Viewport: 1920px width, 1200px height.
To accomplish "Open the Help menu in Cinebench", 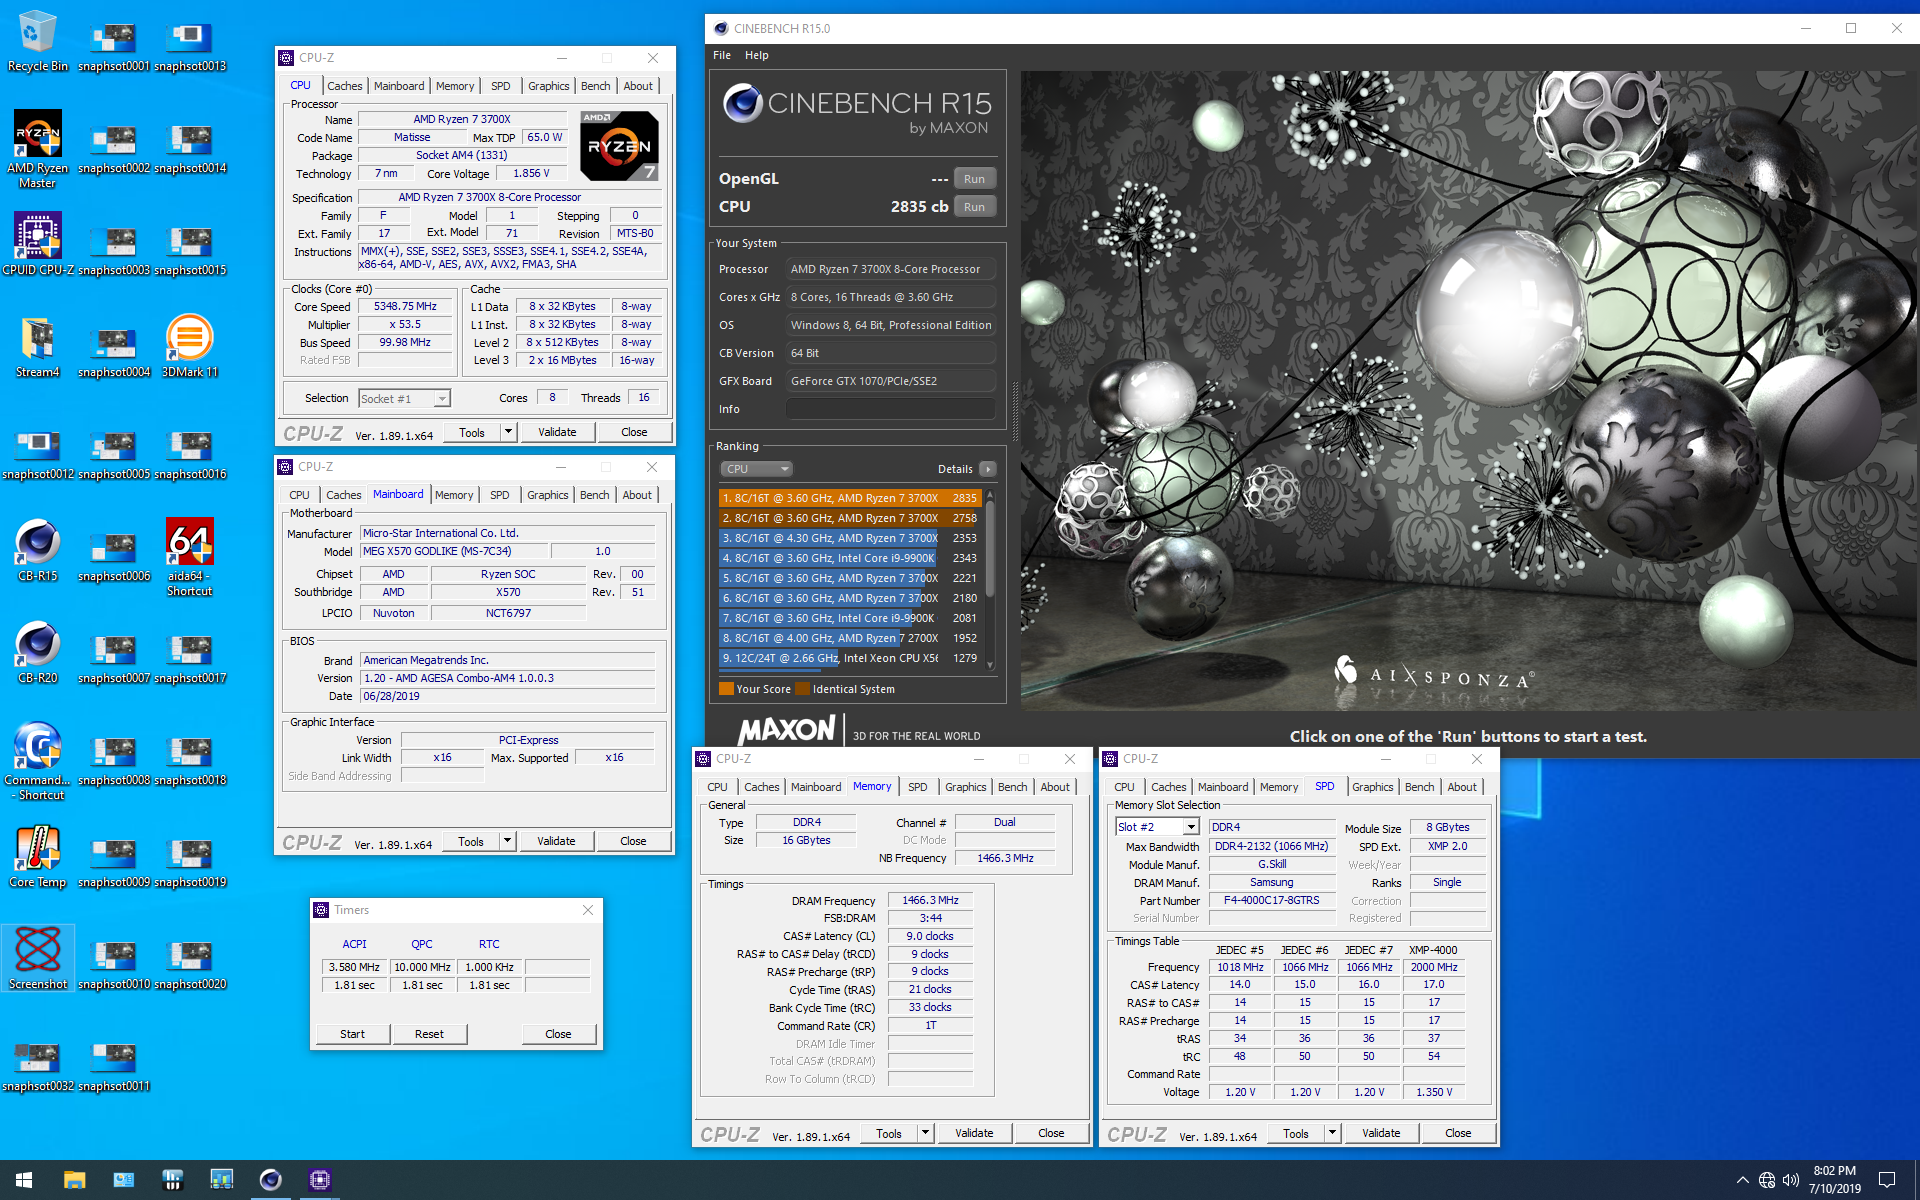I will [757, 55].
